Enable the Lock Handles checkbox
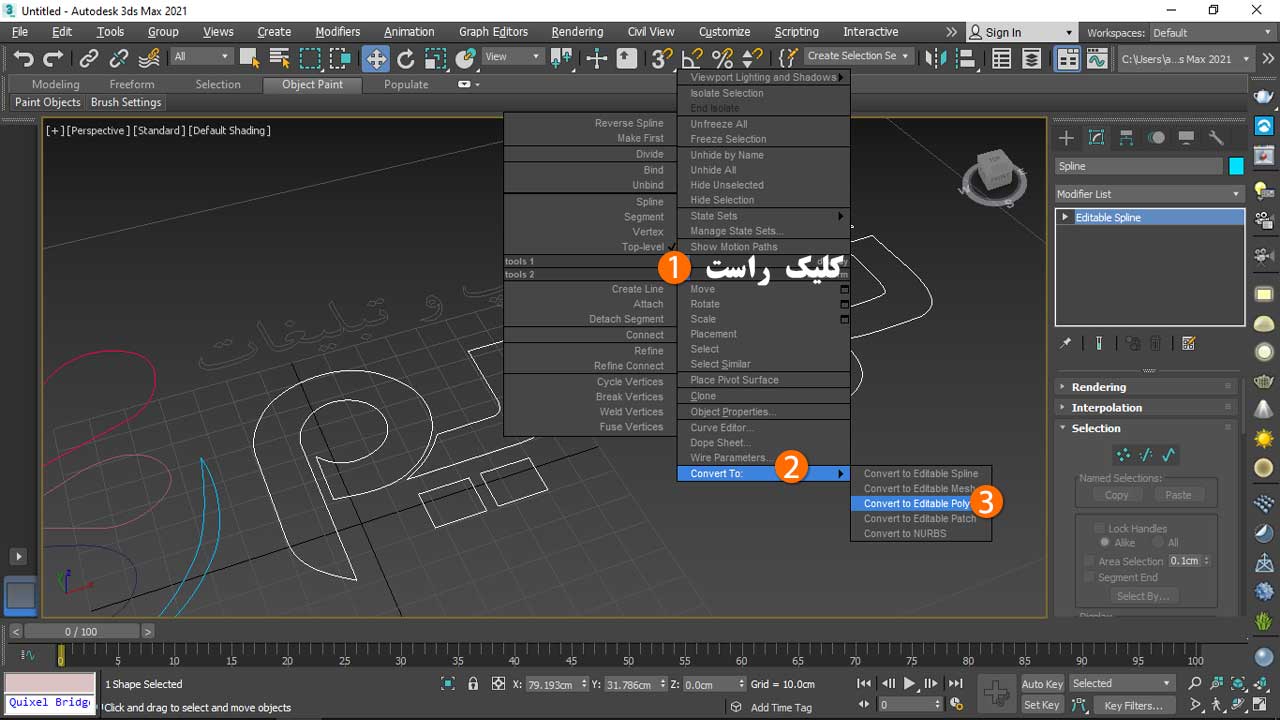The width and height of the screenshot is (1280, 720). [x=1099, y=528]
